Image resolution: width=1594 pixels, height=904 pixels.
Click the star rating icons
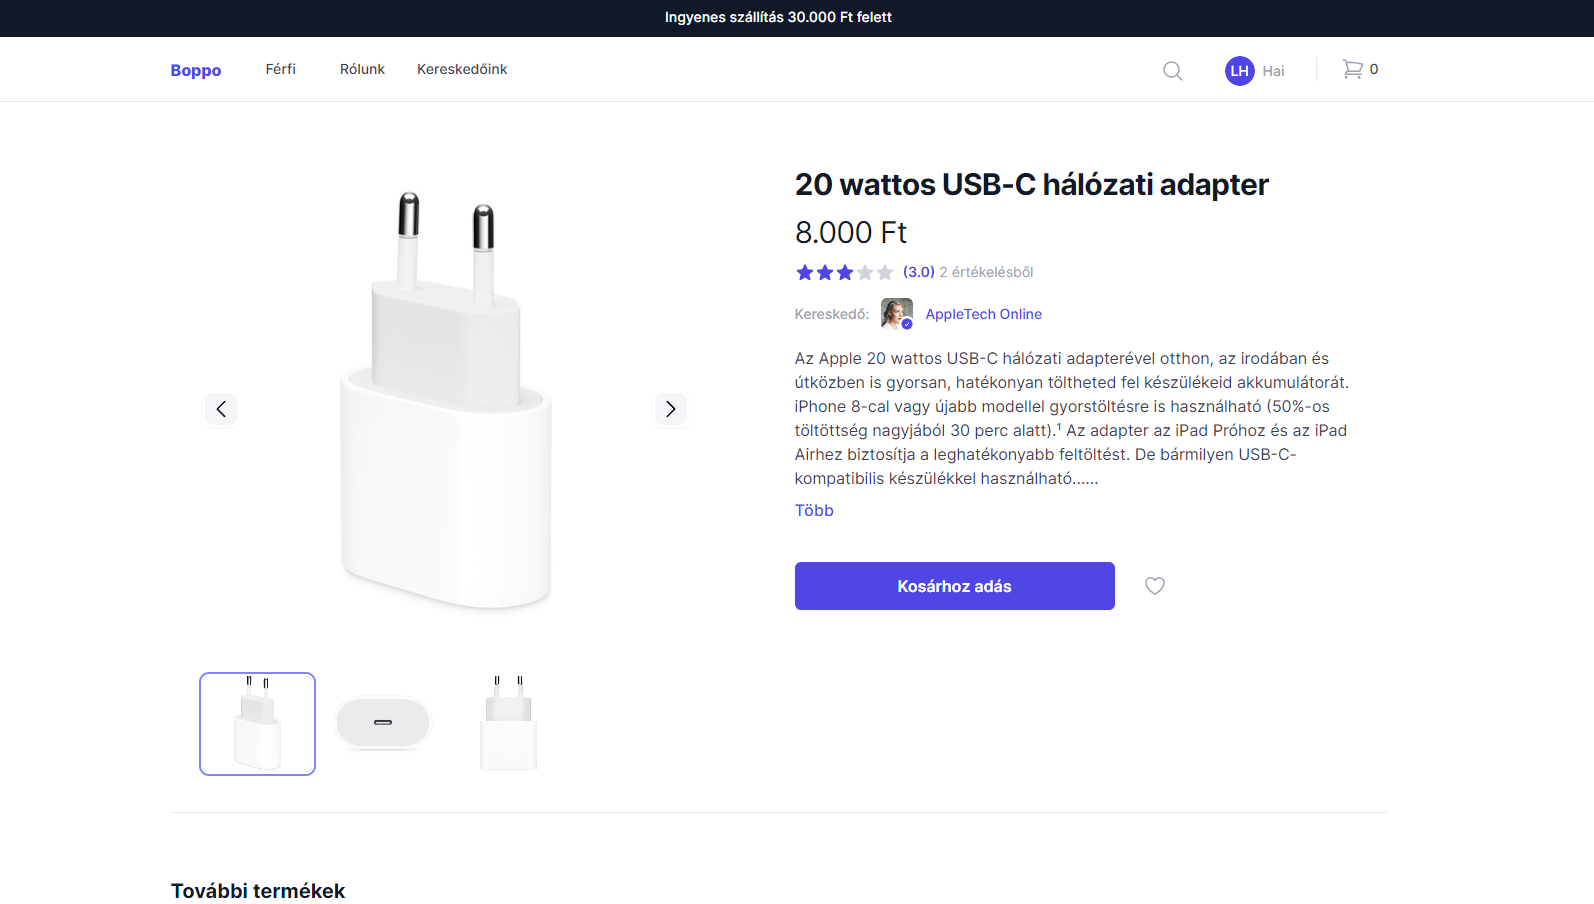click(x=844, y=272)
